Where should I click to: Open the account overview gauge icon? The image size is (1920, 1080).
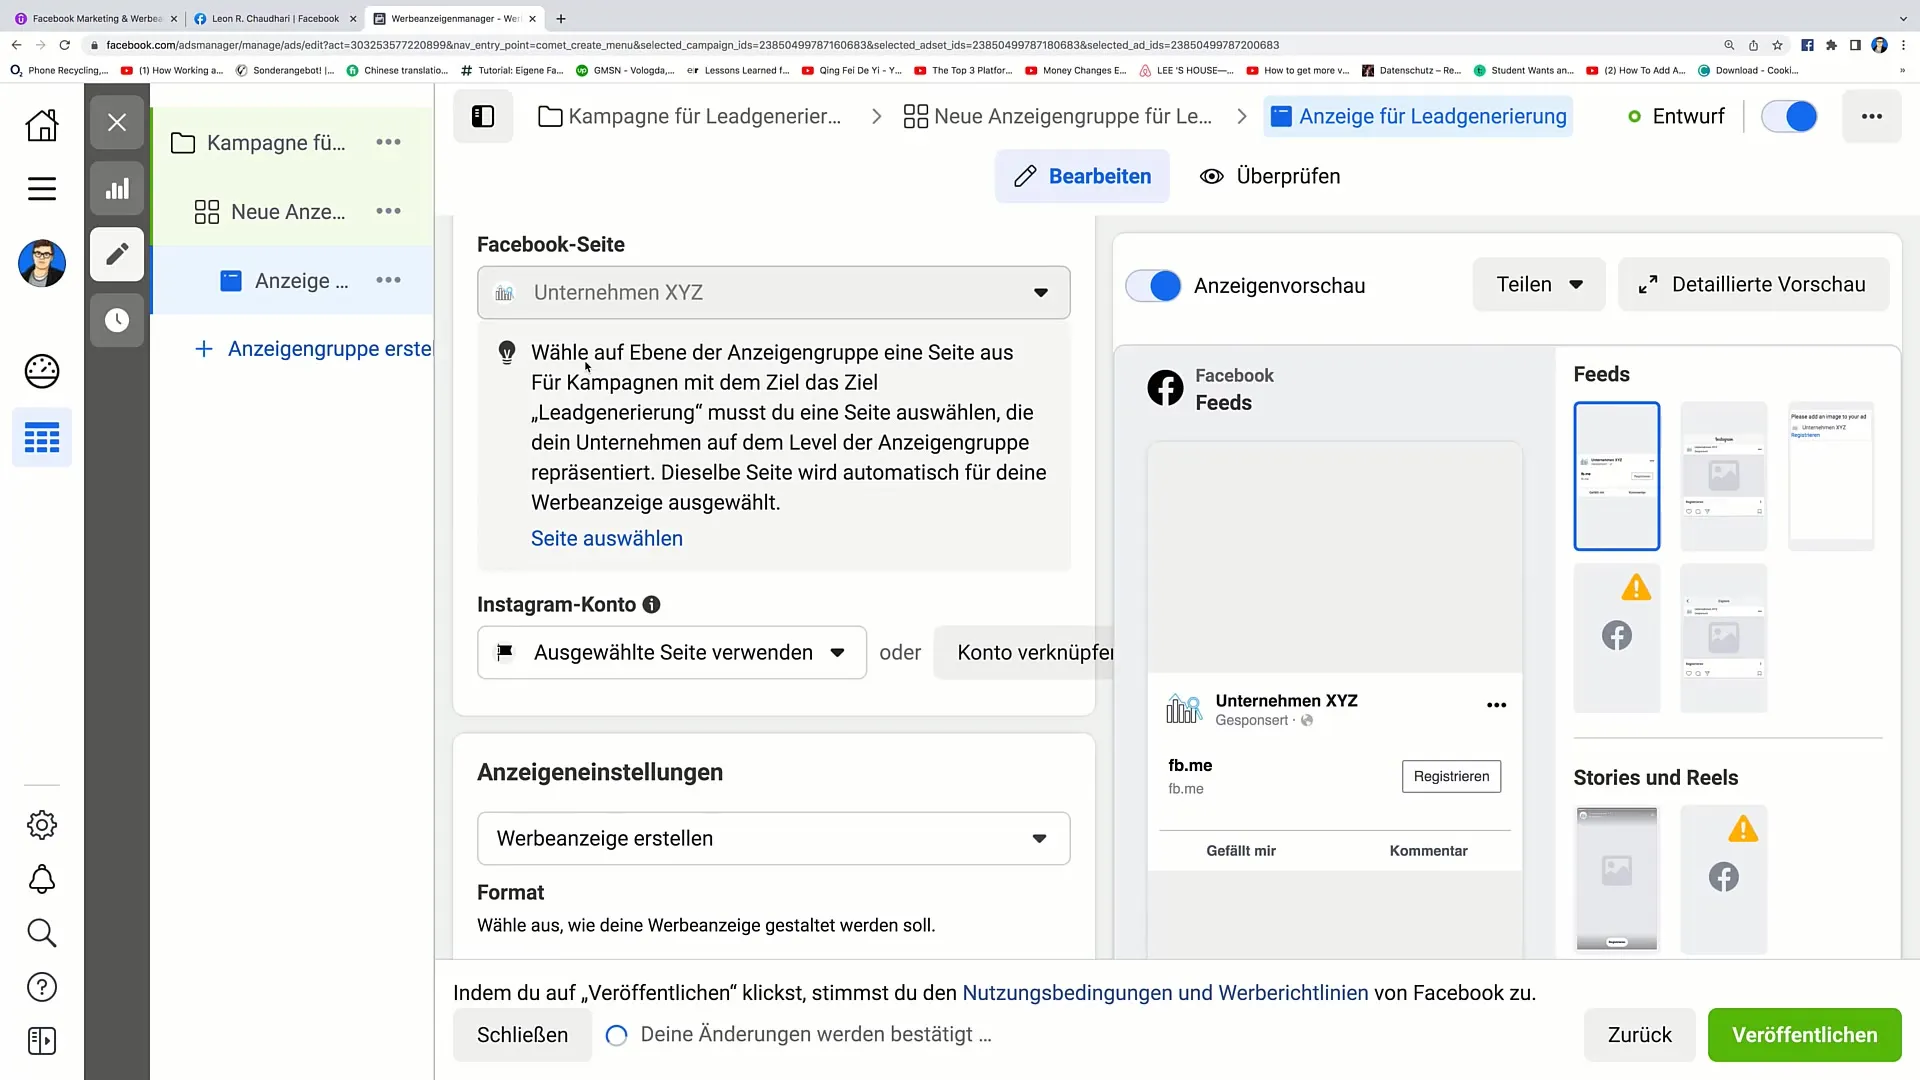pyautogui.click(x=42, y=371)
